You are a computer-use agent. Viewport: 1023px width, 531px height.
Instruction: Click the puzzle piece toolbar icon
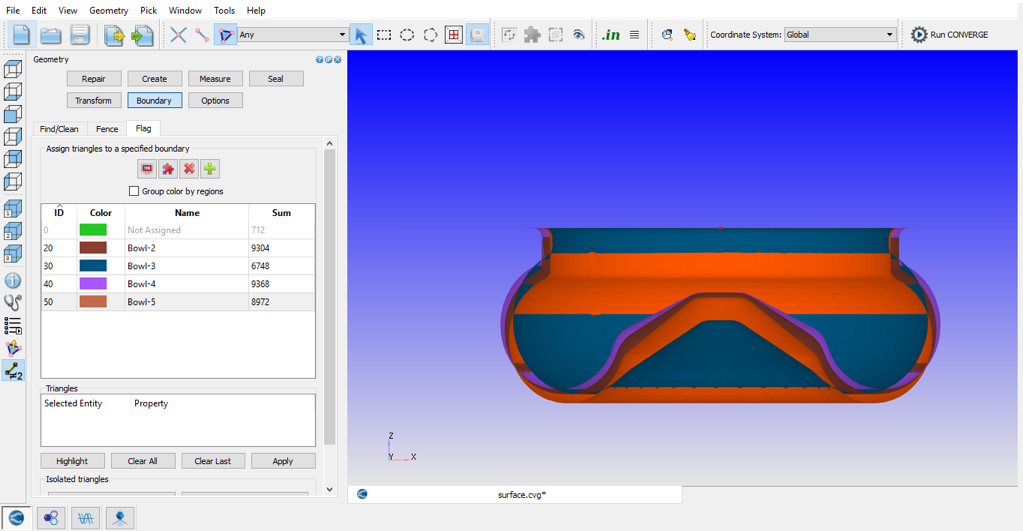[532, 35]
